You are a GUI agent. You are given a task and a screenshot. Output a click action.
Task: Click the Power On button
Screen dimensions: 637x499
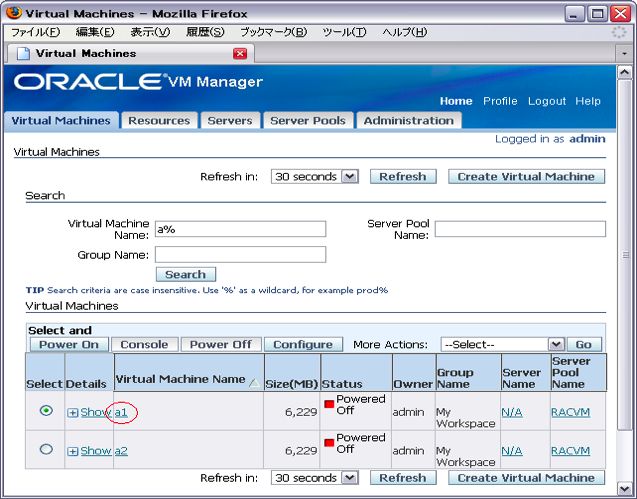click(x=69, y=345)
